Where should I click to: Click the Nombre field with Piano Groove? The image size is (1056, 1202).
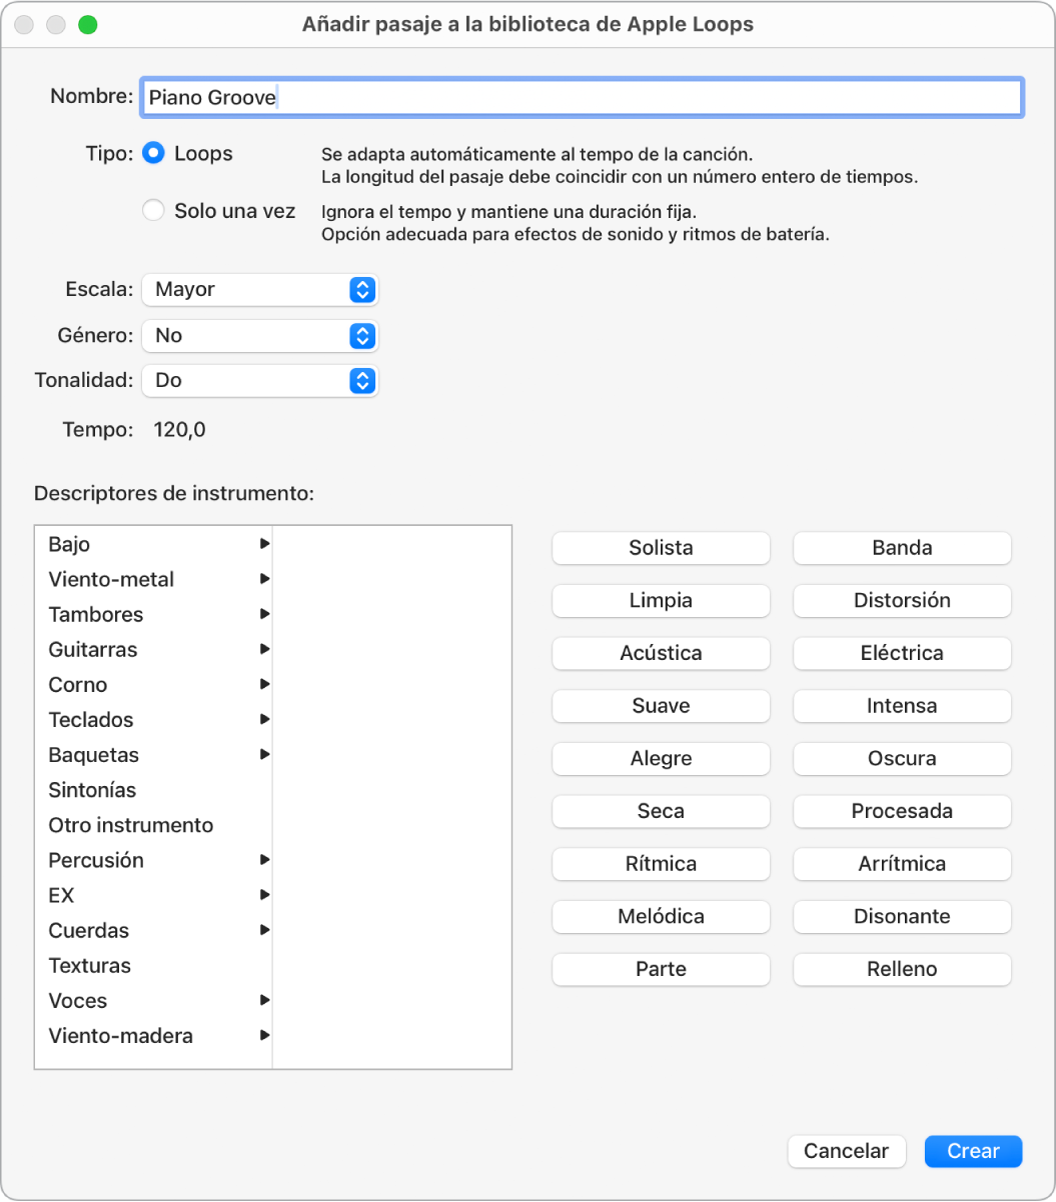[x=582, y=98]
